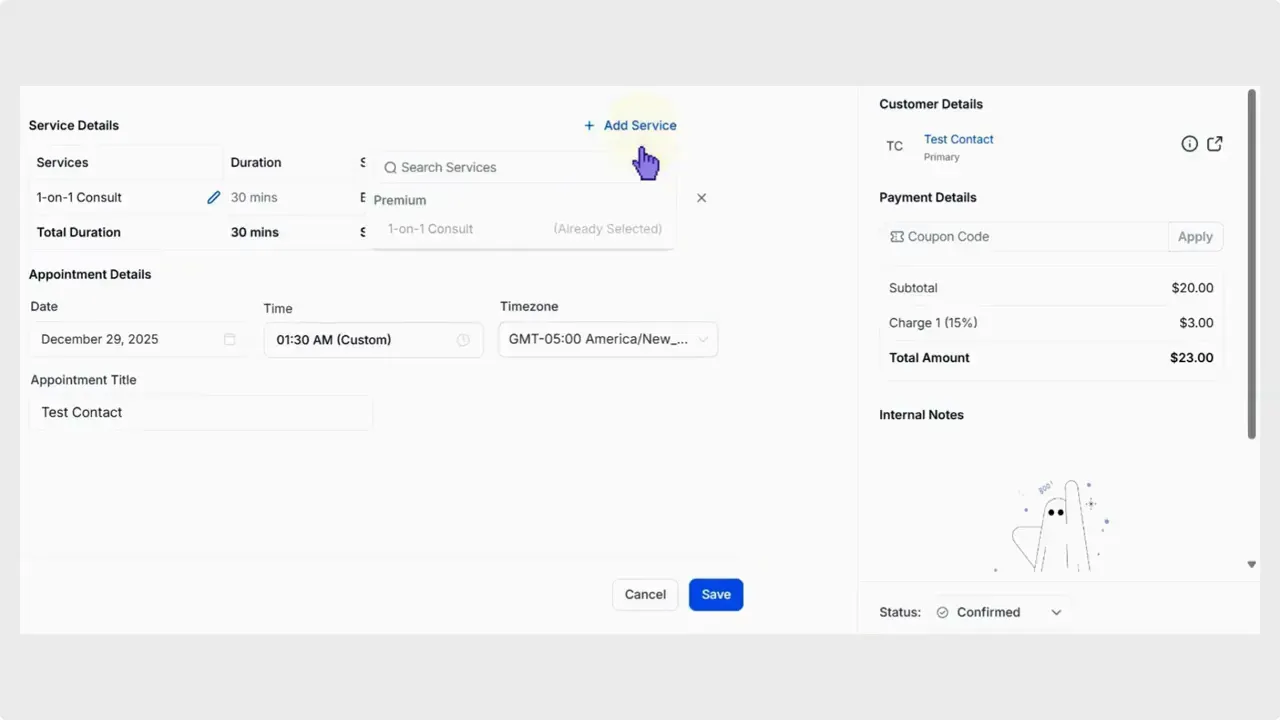This screenshot has height=720, width=1280.
Task: Save the appointment
Action: click(716, 594)
